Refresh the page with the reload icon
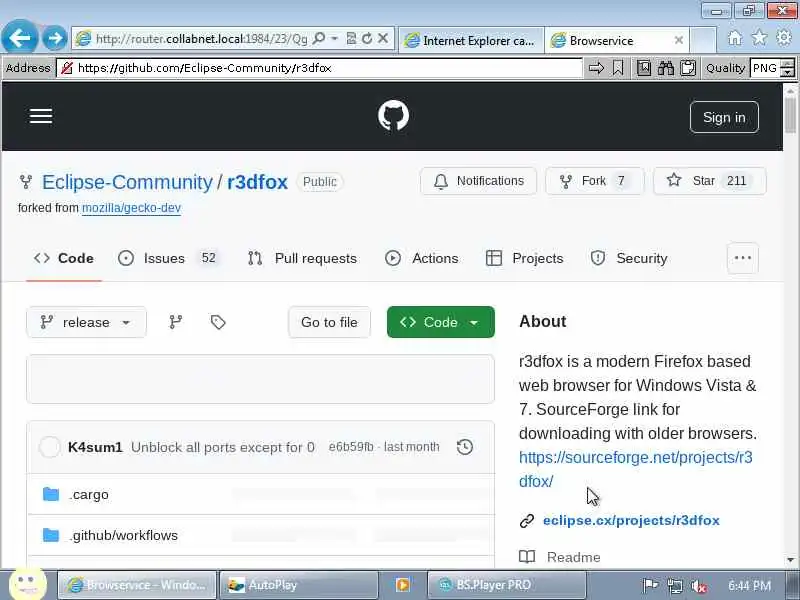800x600 pixels. [x=367, y=38]
